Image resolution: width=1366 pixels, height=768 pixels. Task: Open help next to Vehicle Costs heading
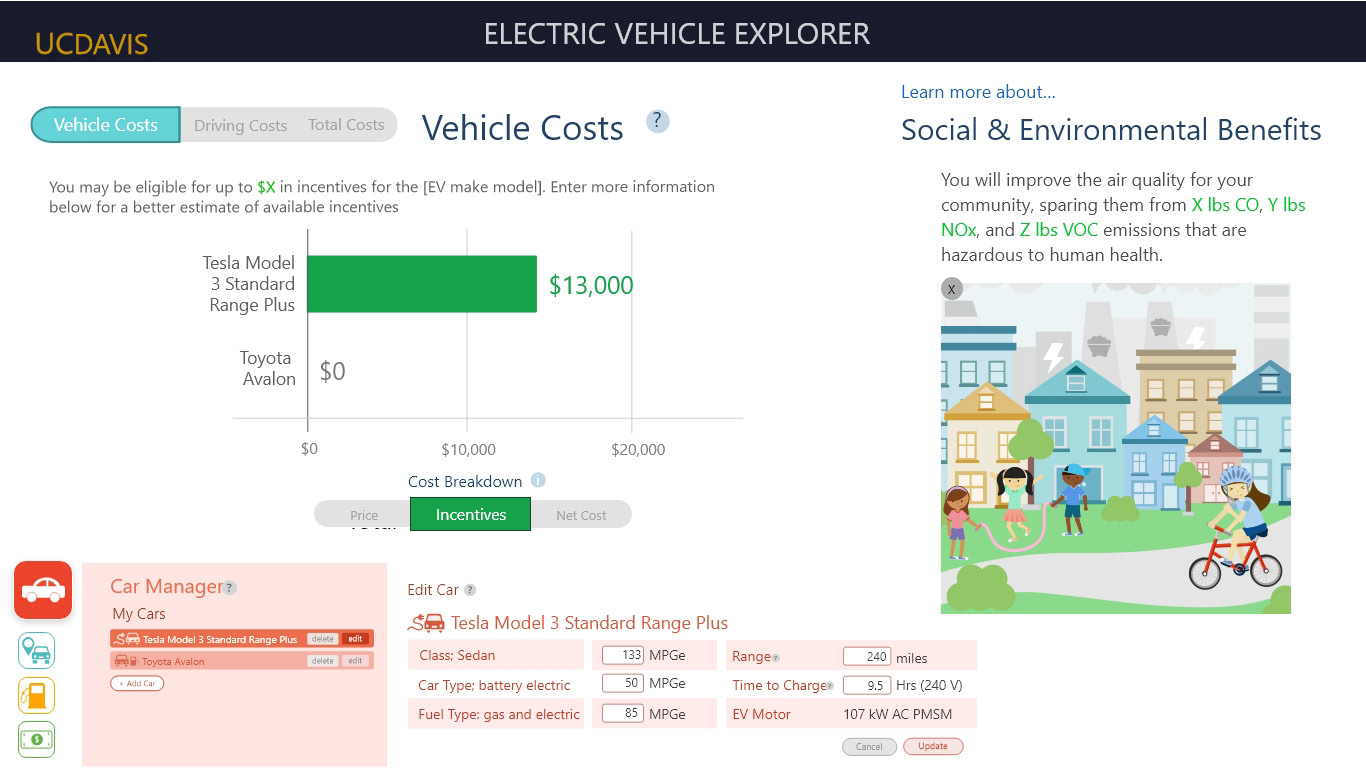tap(657, 121)
